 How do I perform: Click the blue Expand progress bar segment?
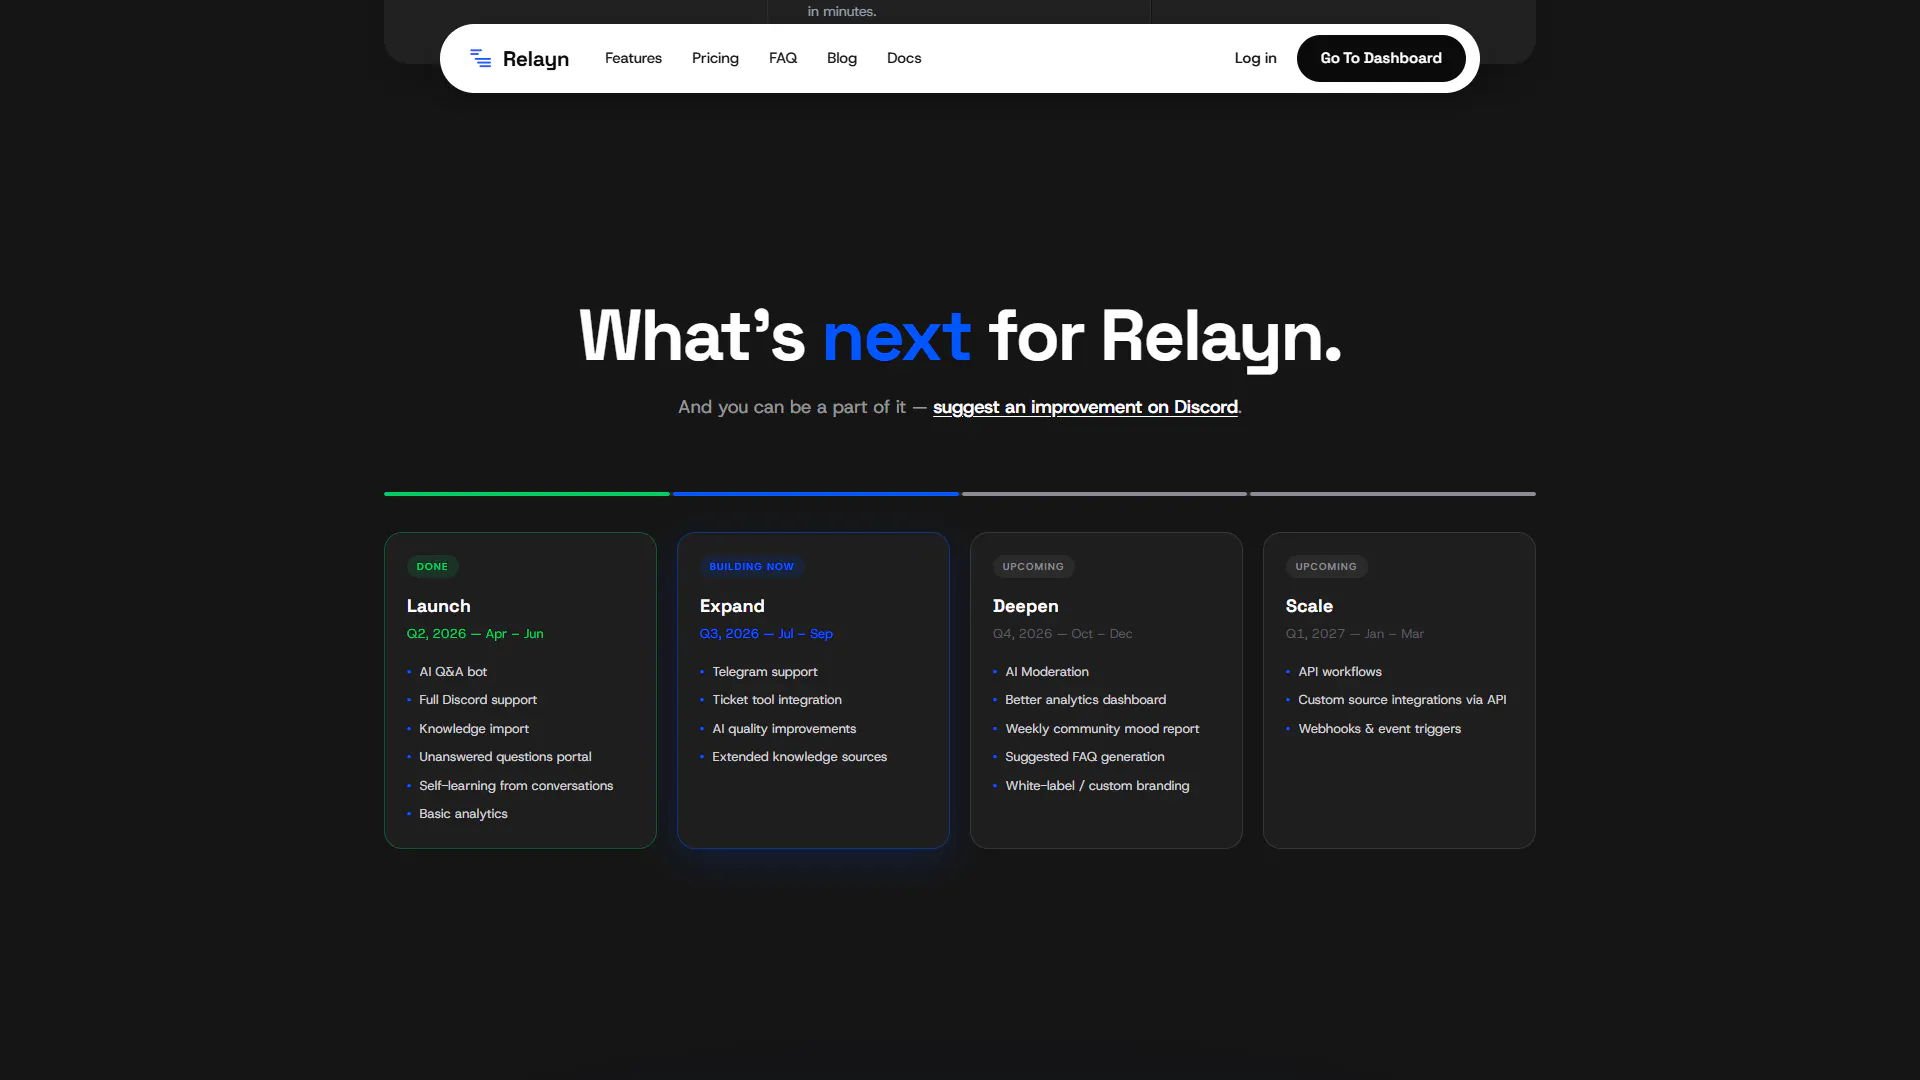pyautogui.click(x=816, y=494)
